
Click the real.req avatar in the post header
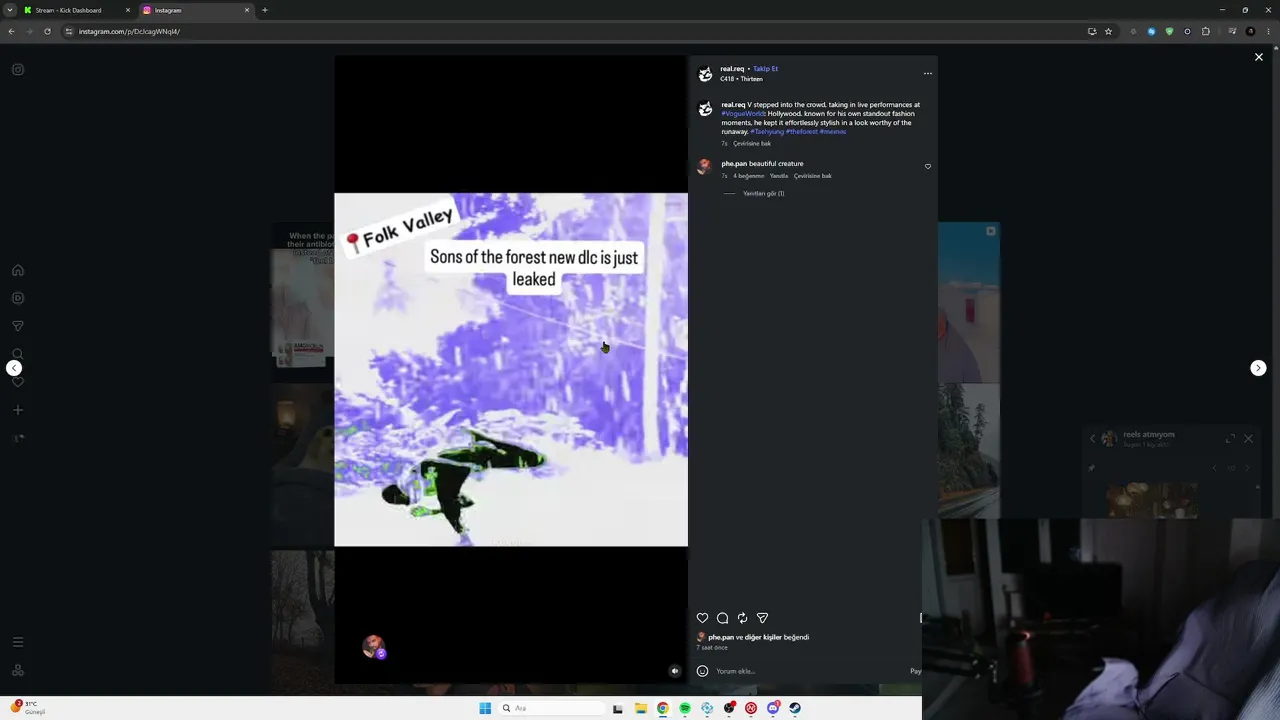coord(705,74)
